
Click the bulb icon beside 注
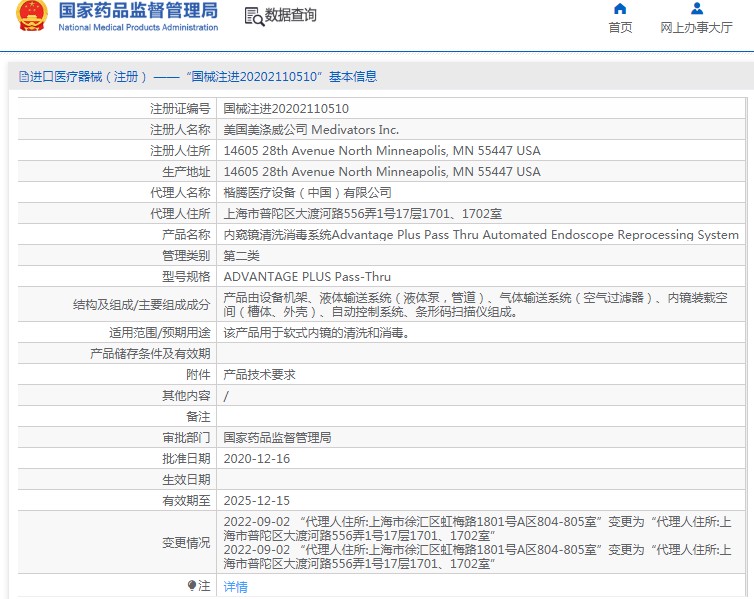[192, 586]
